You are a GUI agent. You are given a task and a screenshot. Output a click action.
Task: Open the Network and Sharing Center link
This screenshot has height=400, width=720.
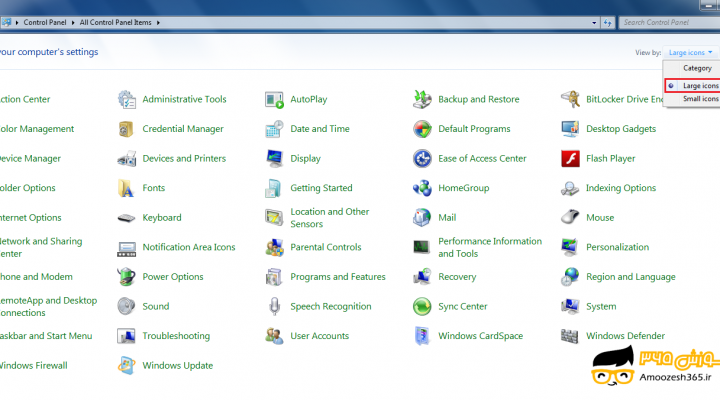click(41, 248)
